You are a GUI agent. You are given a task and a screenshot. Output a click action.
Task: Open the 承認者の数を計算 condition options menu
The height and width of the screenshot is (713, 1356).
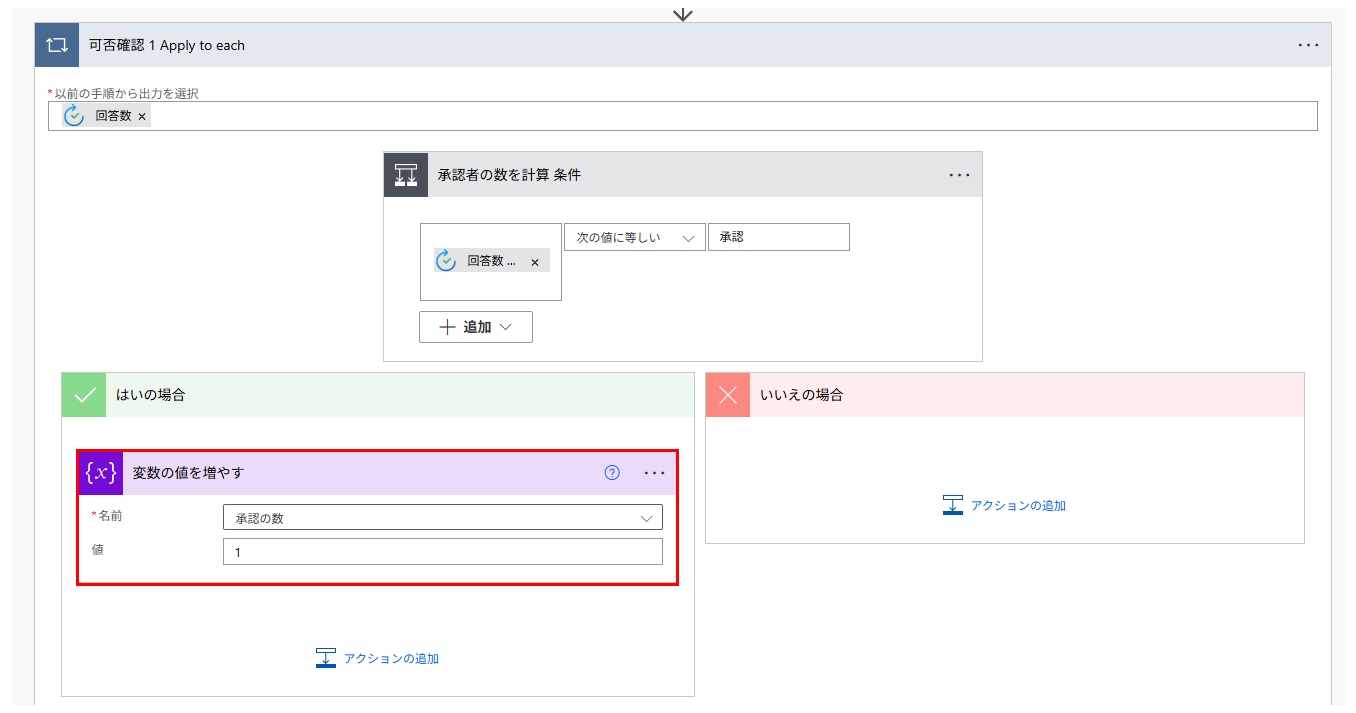(x=960, y=174)
